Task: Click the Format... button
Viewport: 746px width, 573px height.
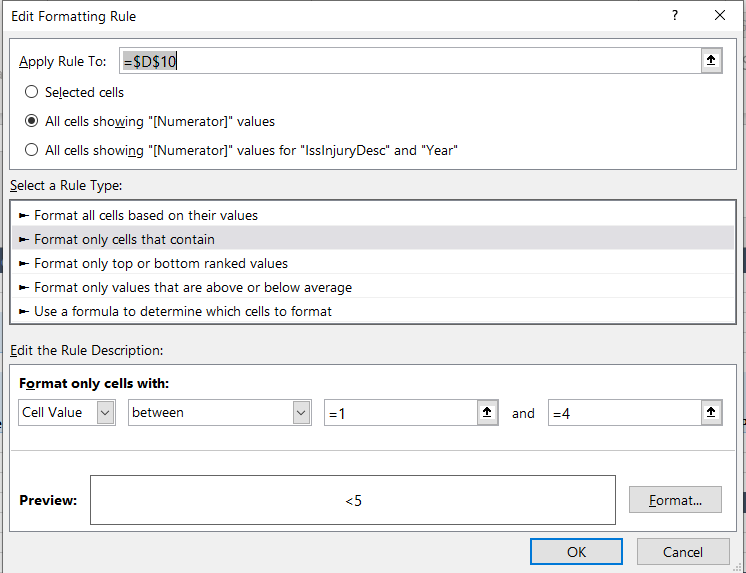Action: click(675, 500)
